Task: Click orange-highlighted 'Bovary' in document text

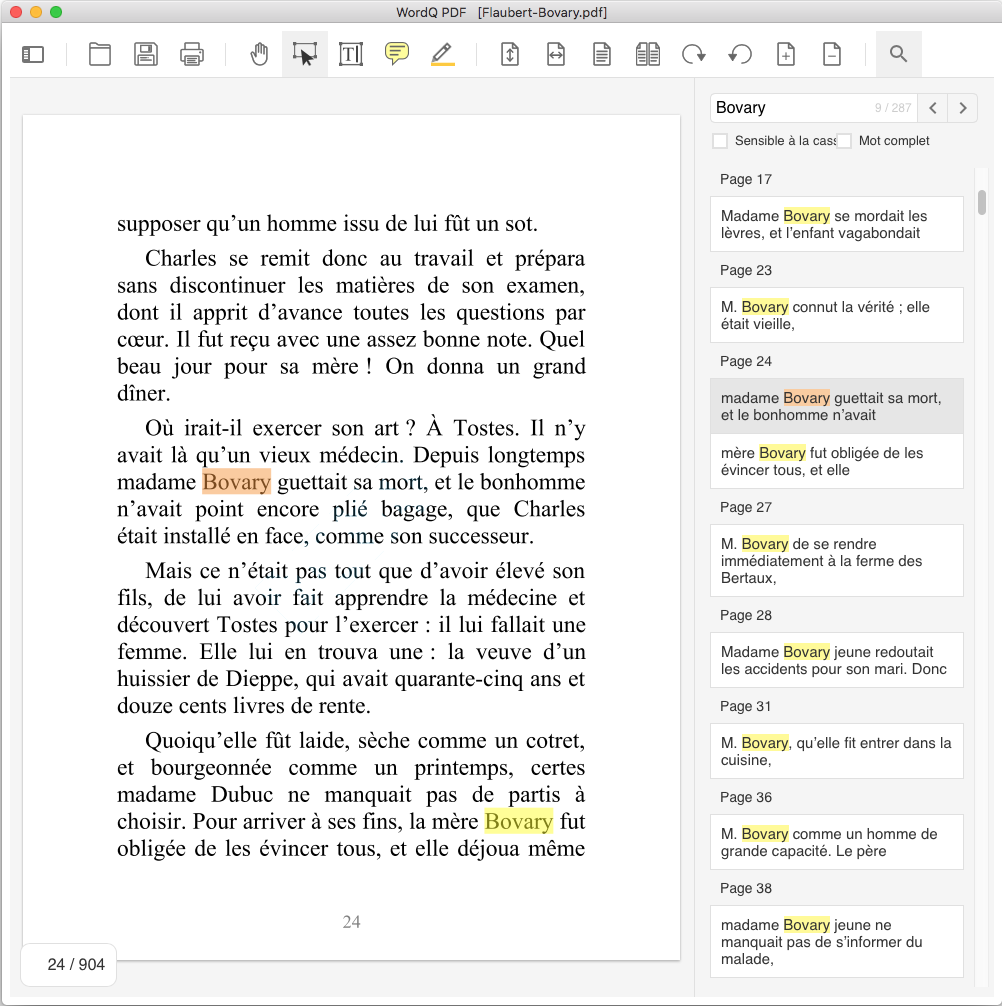Action: (x=236, y=482)
